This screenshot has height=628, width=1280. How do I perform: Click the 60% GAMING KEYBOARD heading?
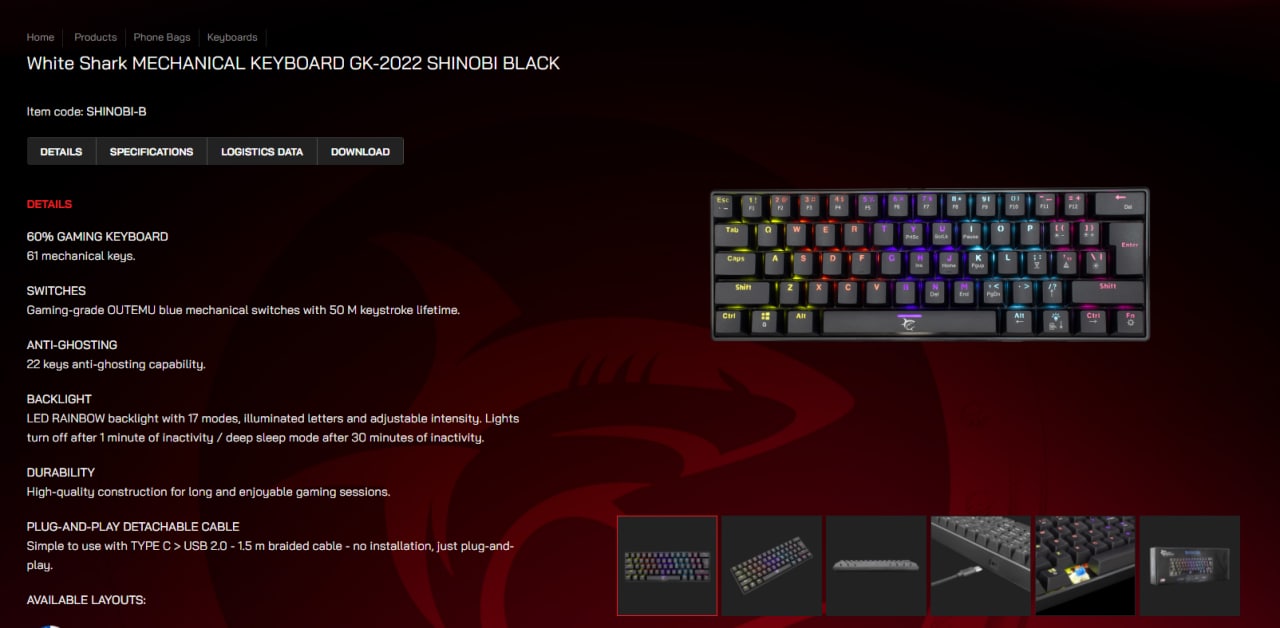coord(97,237)
